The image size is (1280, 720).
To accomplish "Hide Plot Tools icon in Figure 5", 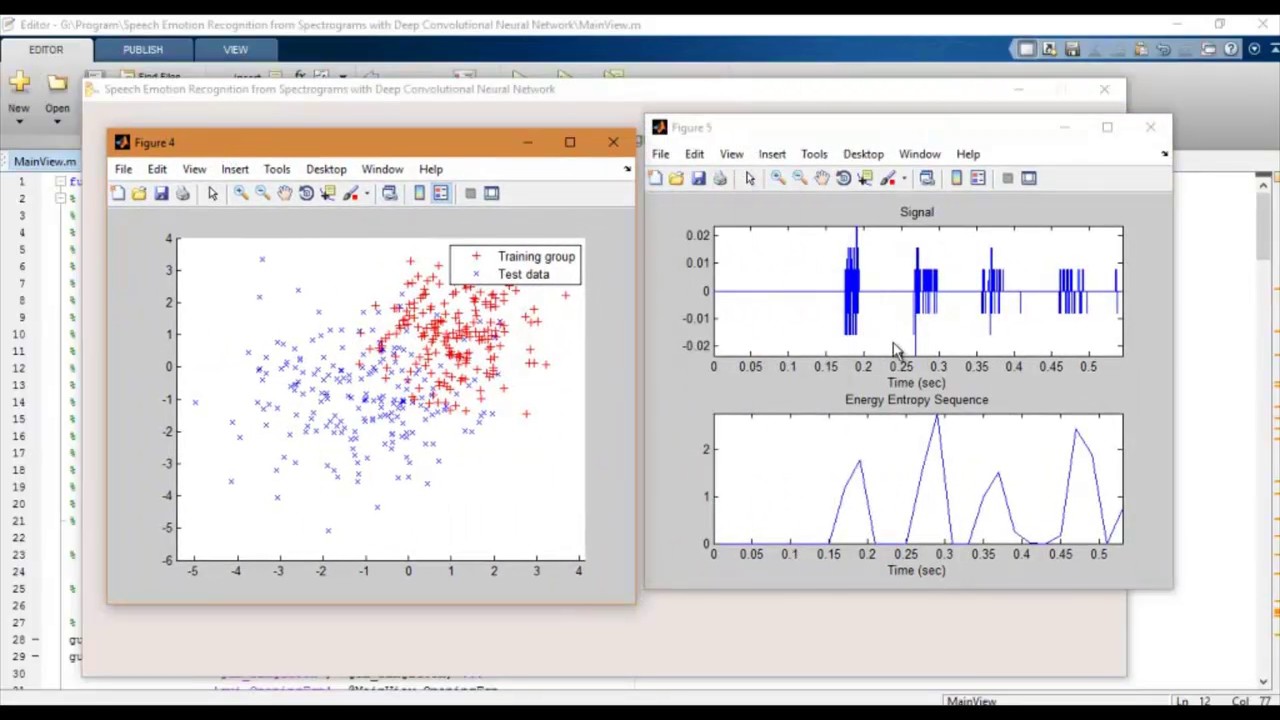I will coord(1007,178).
